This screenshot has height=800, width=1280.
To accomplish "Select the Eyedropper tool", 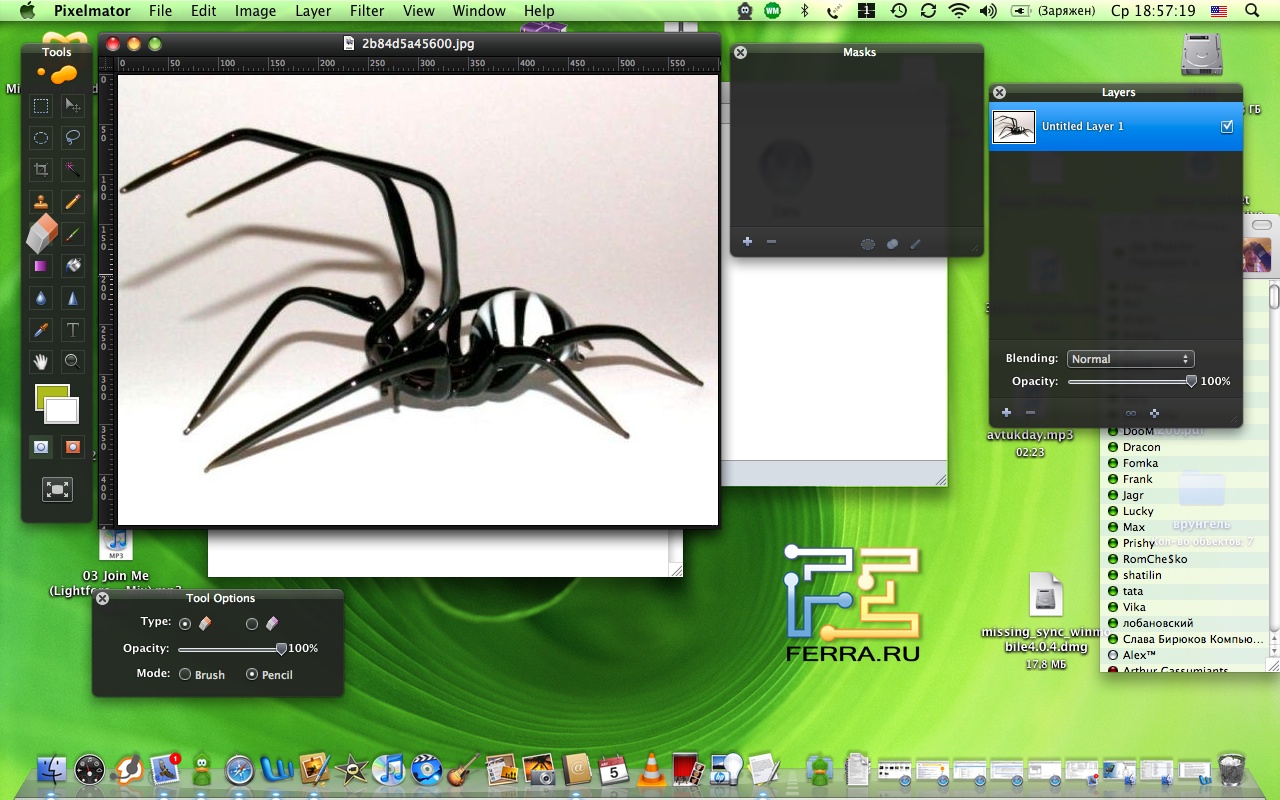I will pos(41,329).
